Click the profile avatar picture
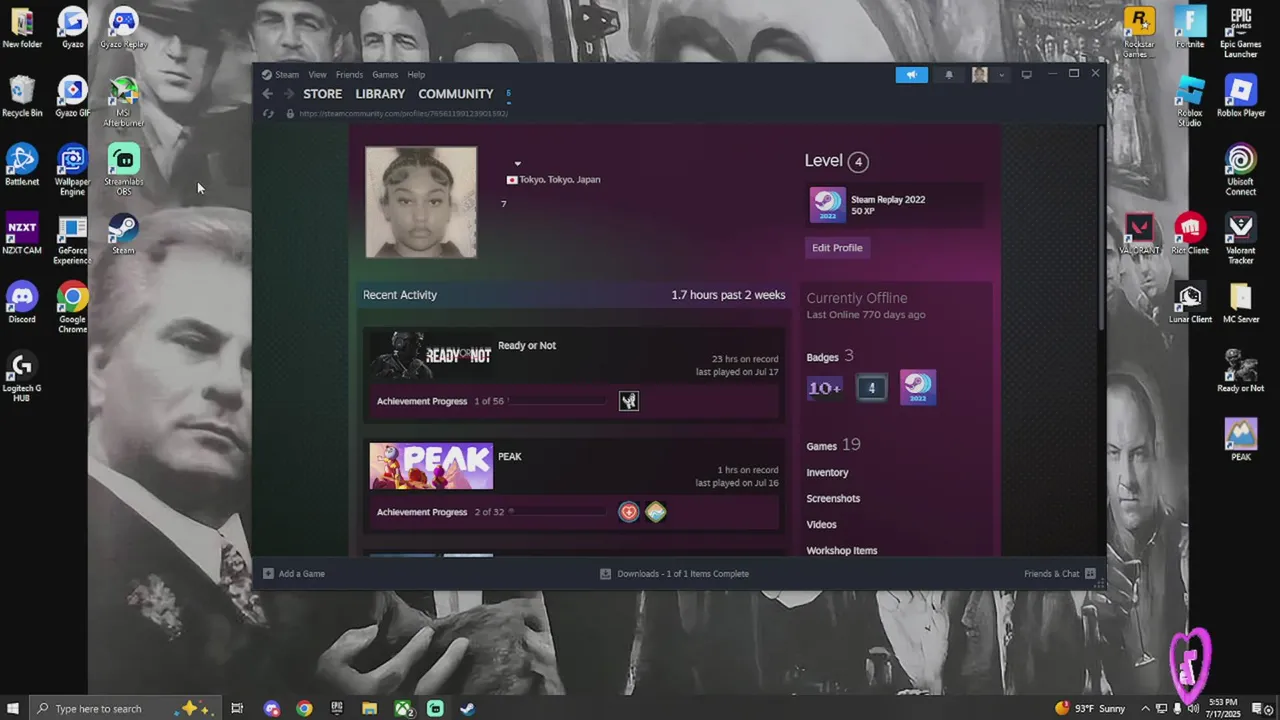This screenshot has height=720, width=1280. (421, 202)
